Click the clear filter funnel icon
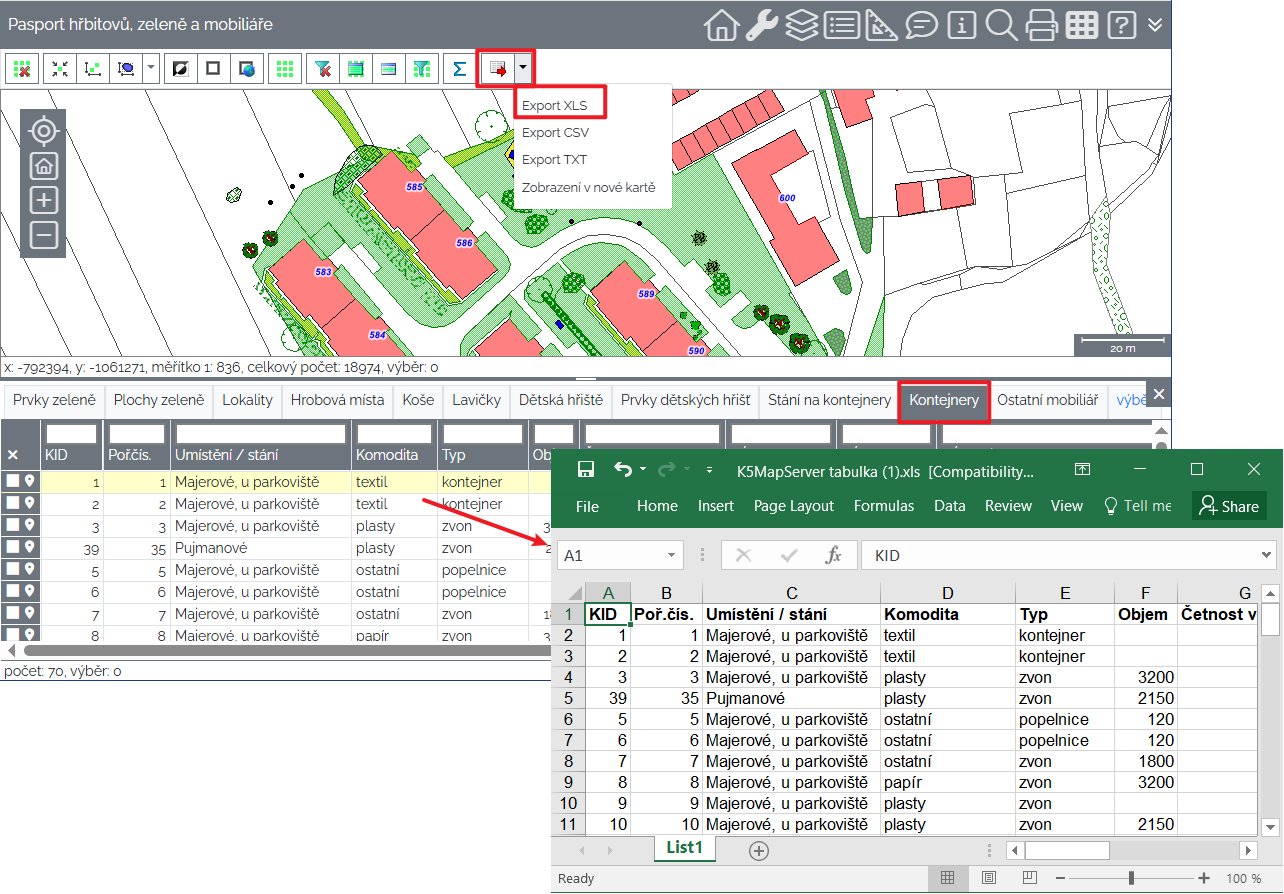 click(x=323, y=69)
